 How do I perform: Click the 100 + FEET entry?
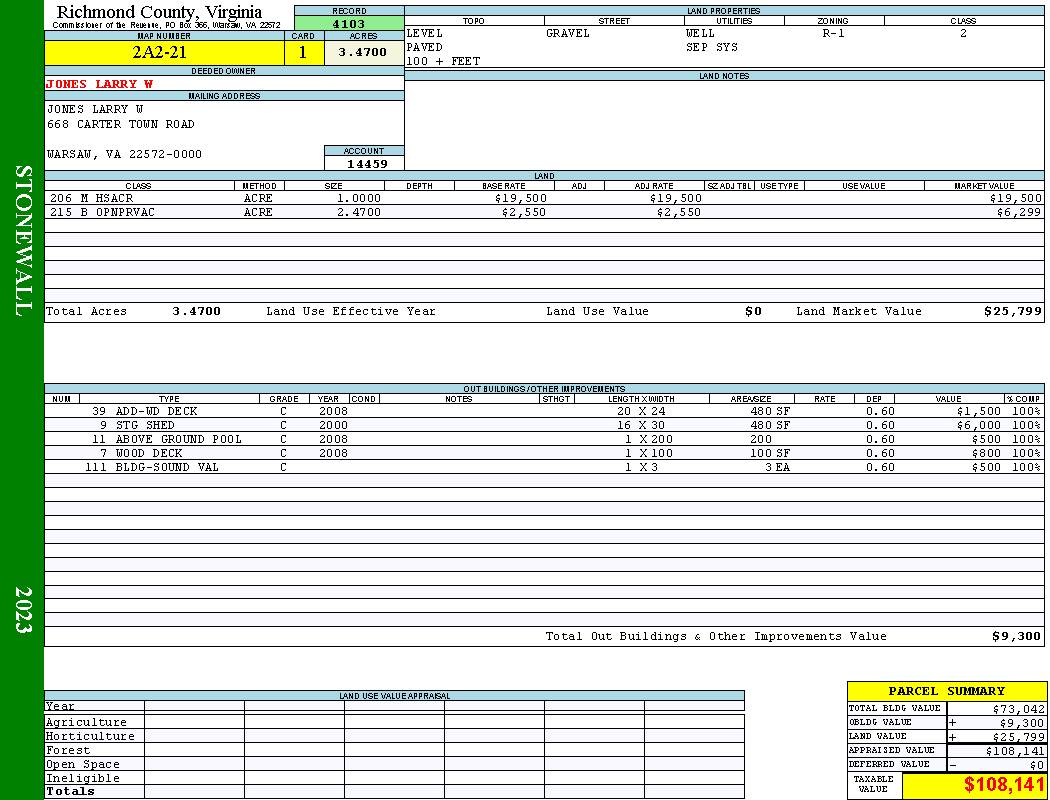(443, 61)
